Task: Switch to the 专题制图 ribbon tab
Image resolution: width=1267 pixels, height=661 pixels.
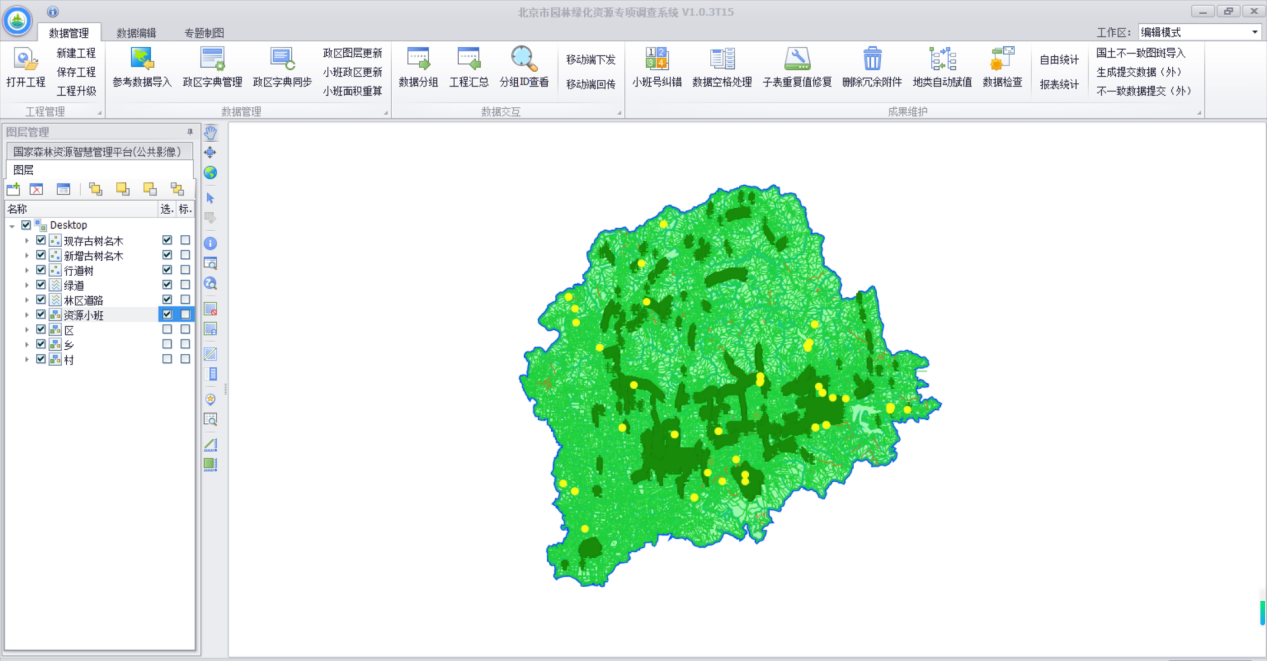Action: click(204, 33)
